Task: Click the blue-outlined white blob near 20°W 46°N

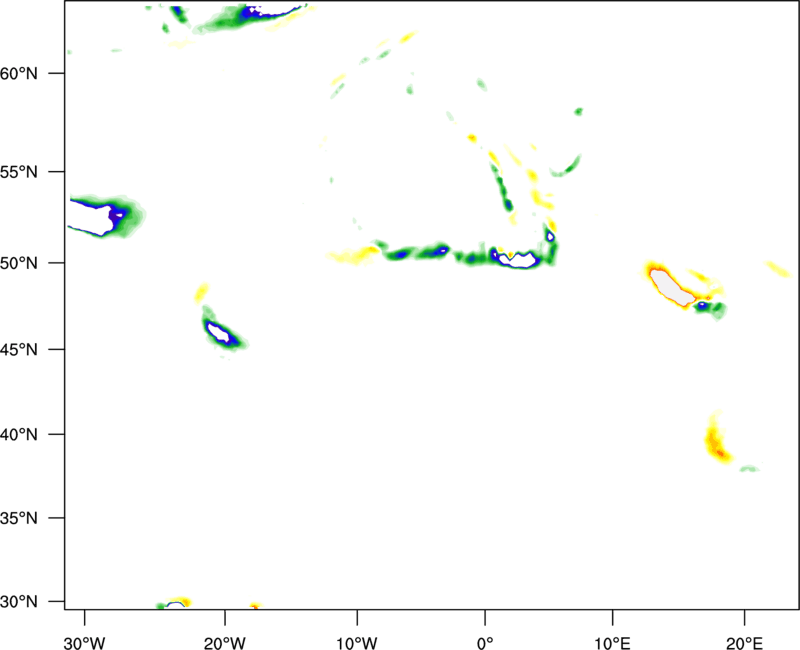Action: [x=218, y=332]
